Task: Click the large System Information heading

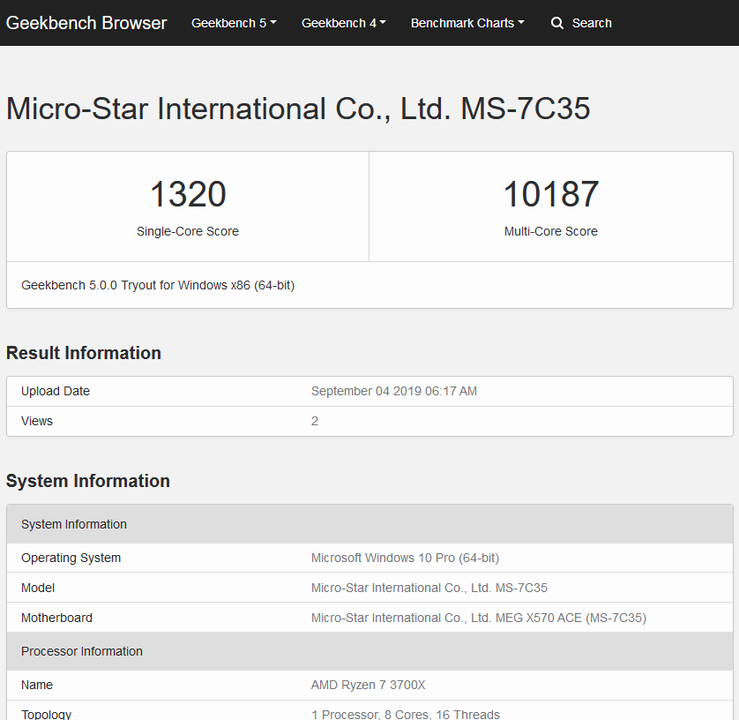Action: (x=88, y=481)
